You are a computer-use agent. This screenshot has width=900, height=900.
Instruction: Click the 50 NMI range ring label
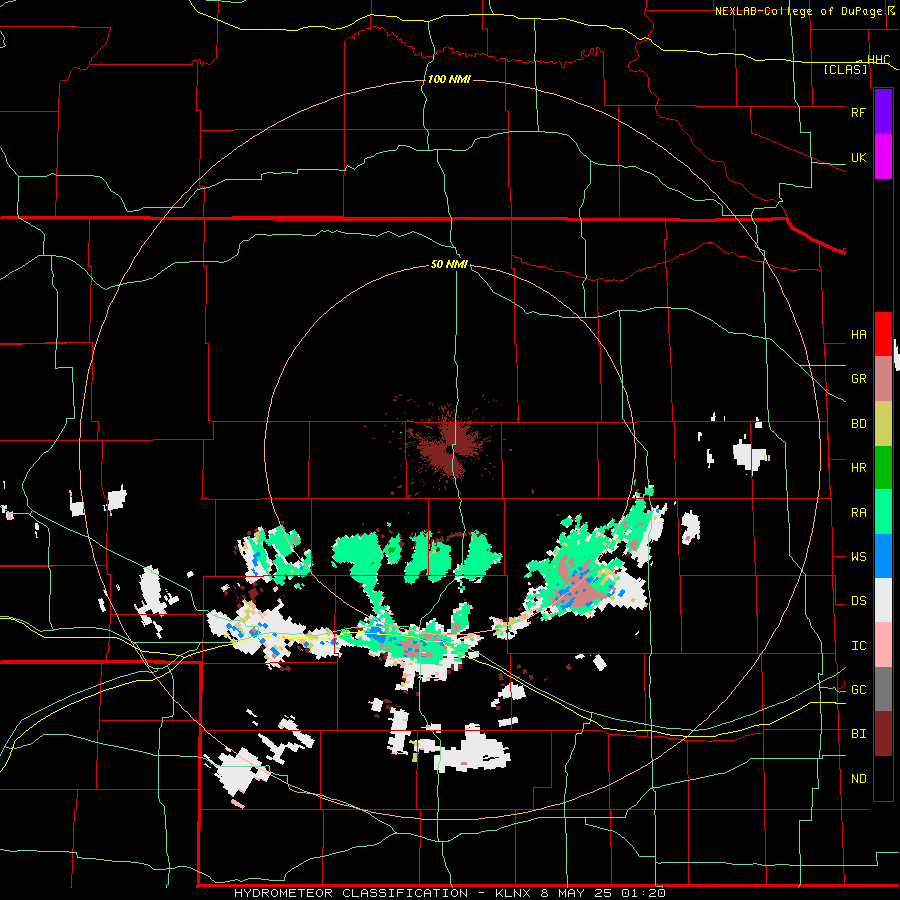tap(449, 264)
